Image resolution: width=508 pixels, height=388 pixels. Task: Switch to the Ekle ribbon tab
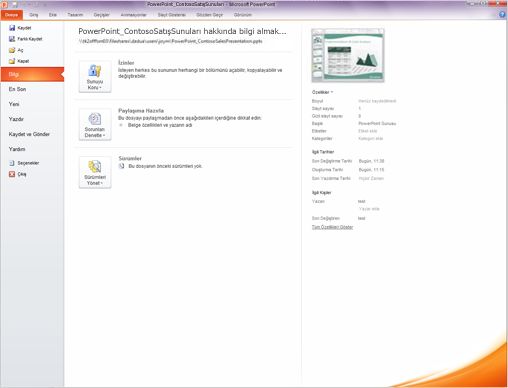click(53, 15)
